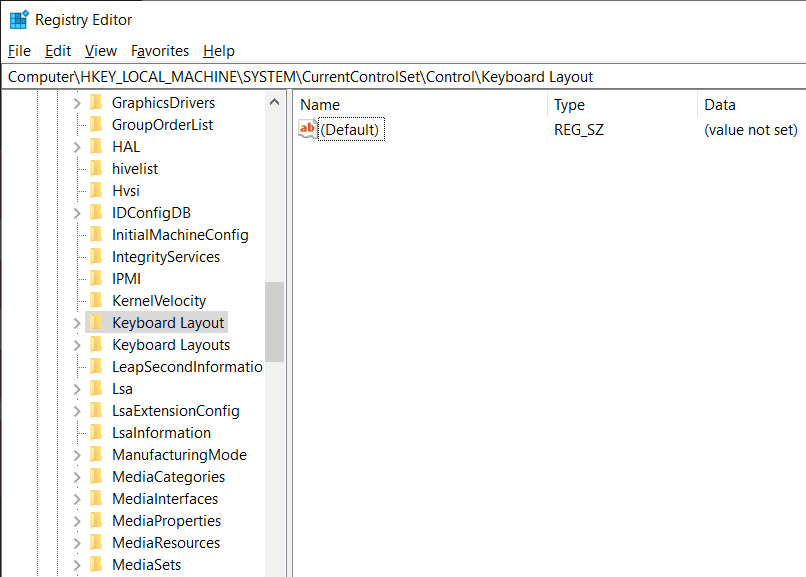Expand the ManufacturingMode key
Viewport: 806px width, 577px height.
click(x=77, y=455)
